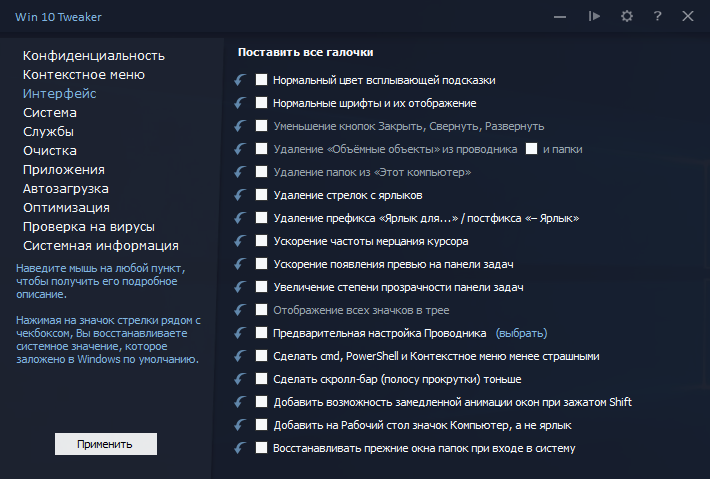This screenshot has height=479, width=710.
Task: Select the 'Интерфейс' sidebar item
Action: [x=59, y=94]
